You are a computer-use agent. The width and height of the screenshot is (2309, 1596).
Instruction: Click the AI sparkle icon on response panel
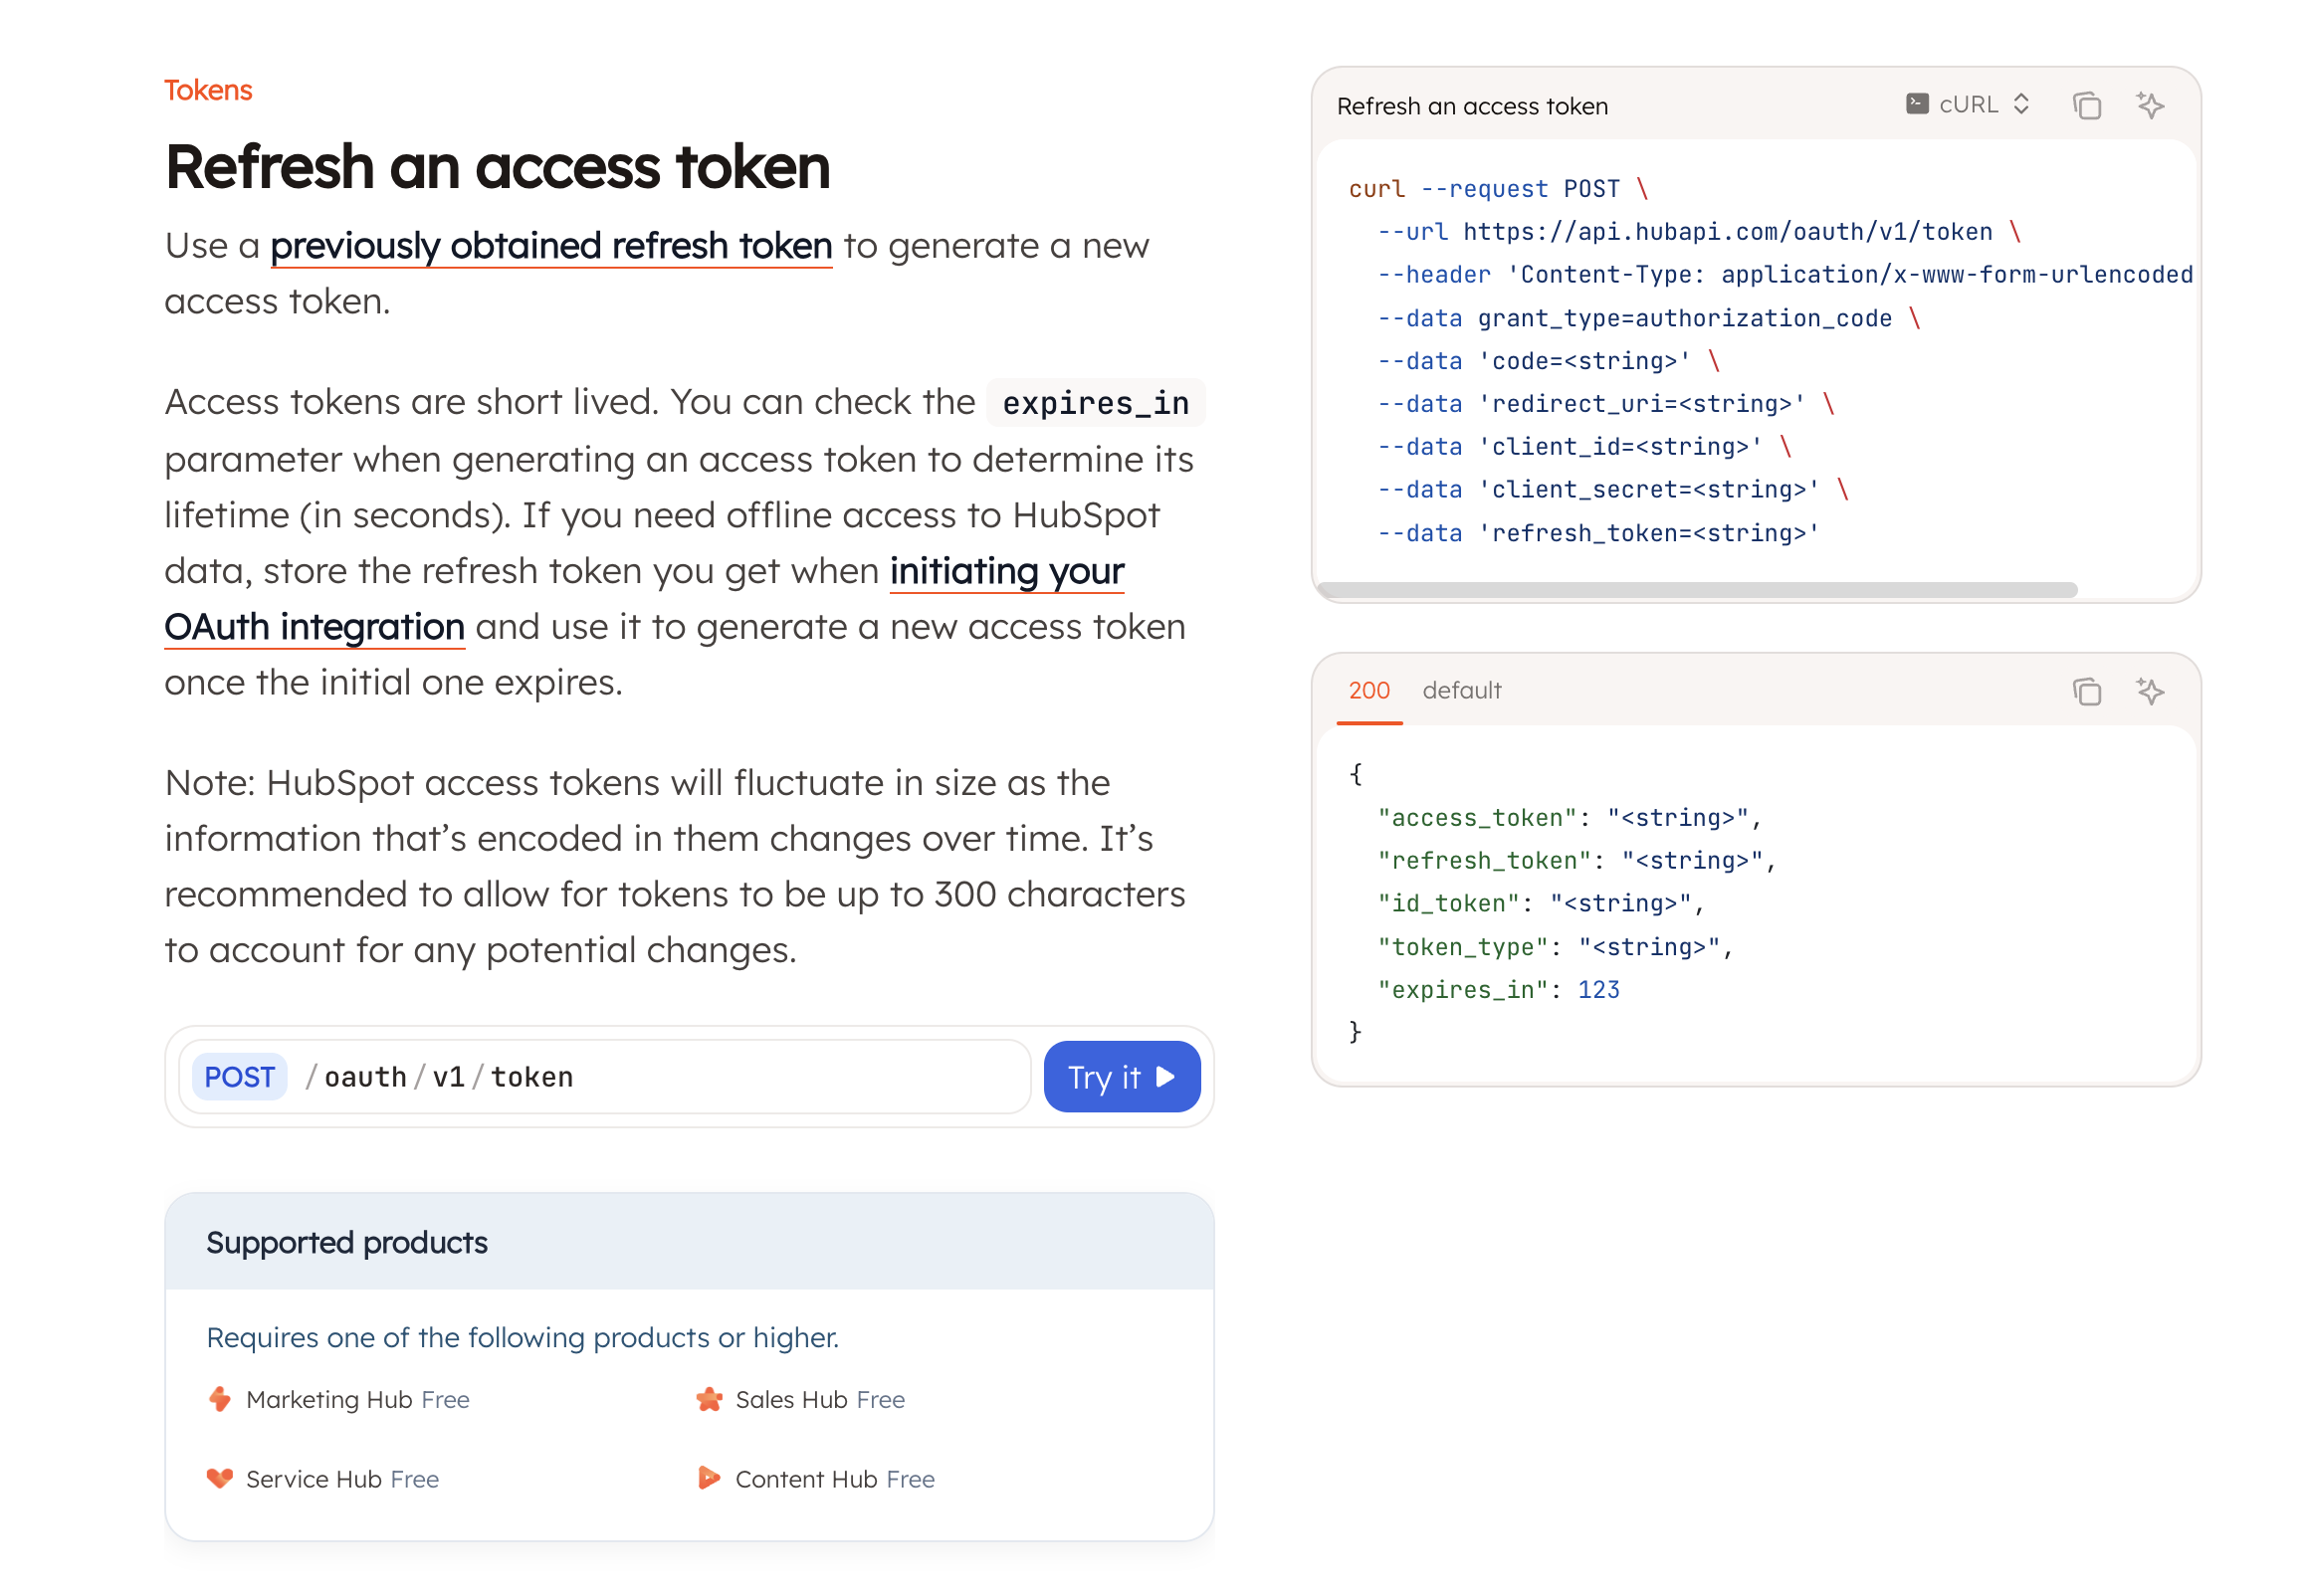pos(2149,691)
